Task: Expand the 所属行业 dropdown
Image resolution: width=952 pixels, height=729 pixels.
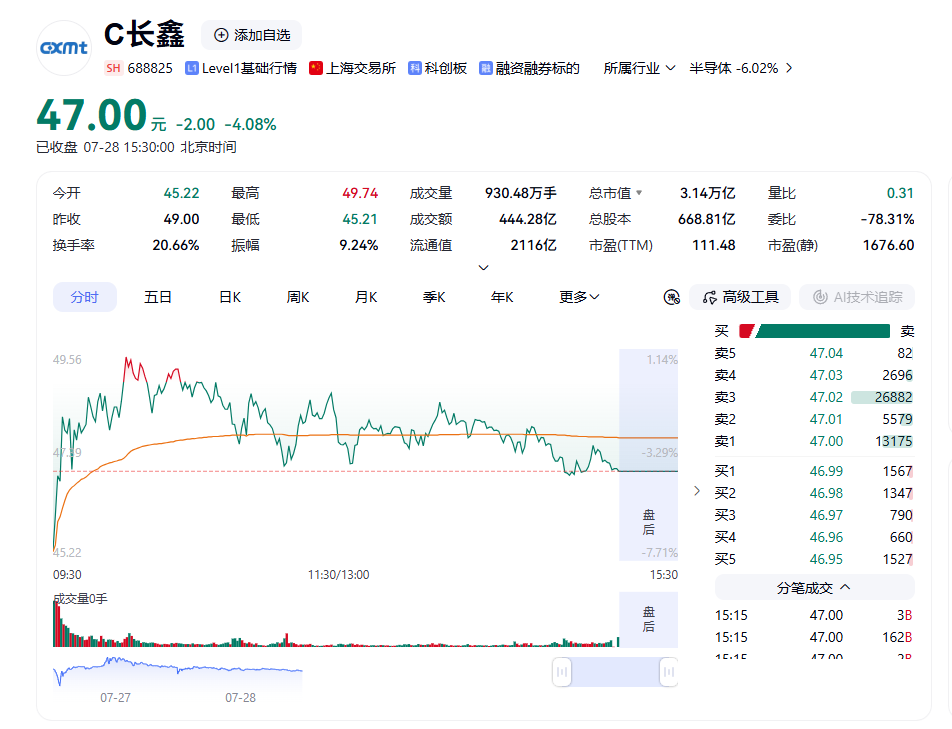Action: coord(639,68)
